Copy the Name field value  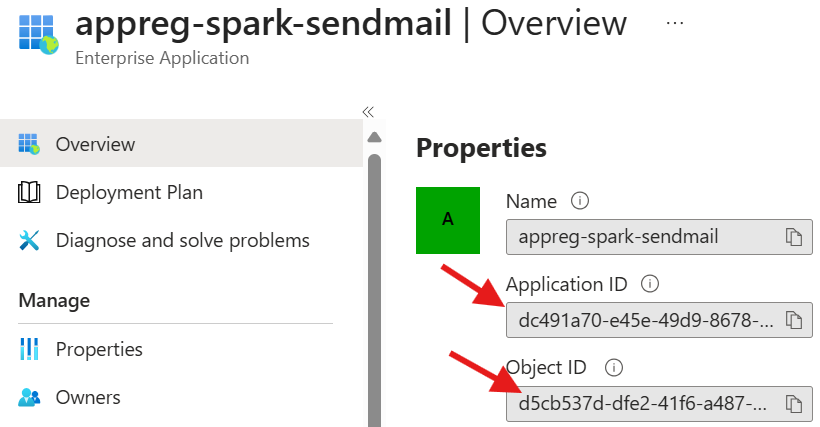(793, 237)
